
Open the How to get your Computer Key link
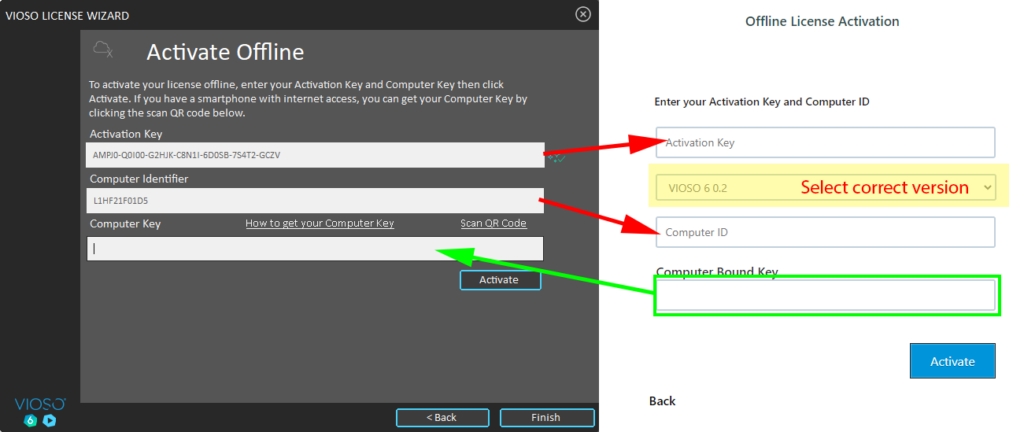[x=320, y=224]
